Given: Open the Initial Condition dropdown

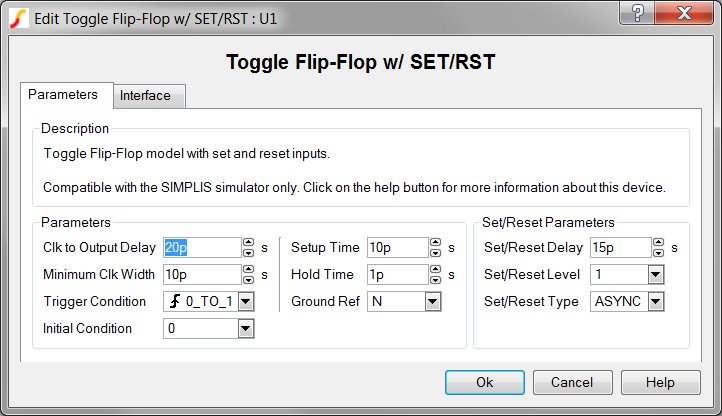Looking at the screenshot, I should 246,329.
